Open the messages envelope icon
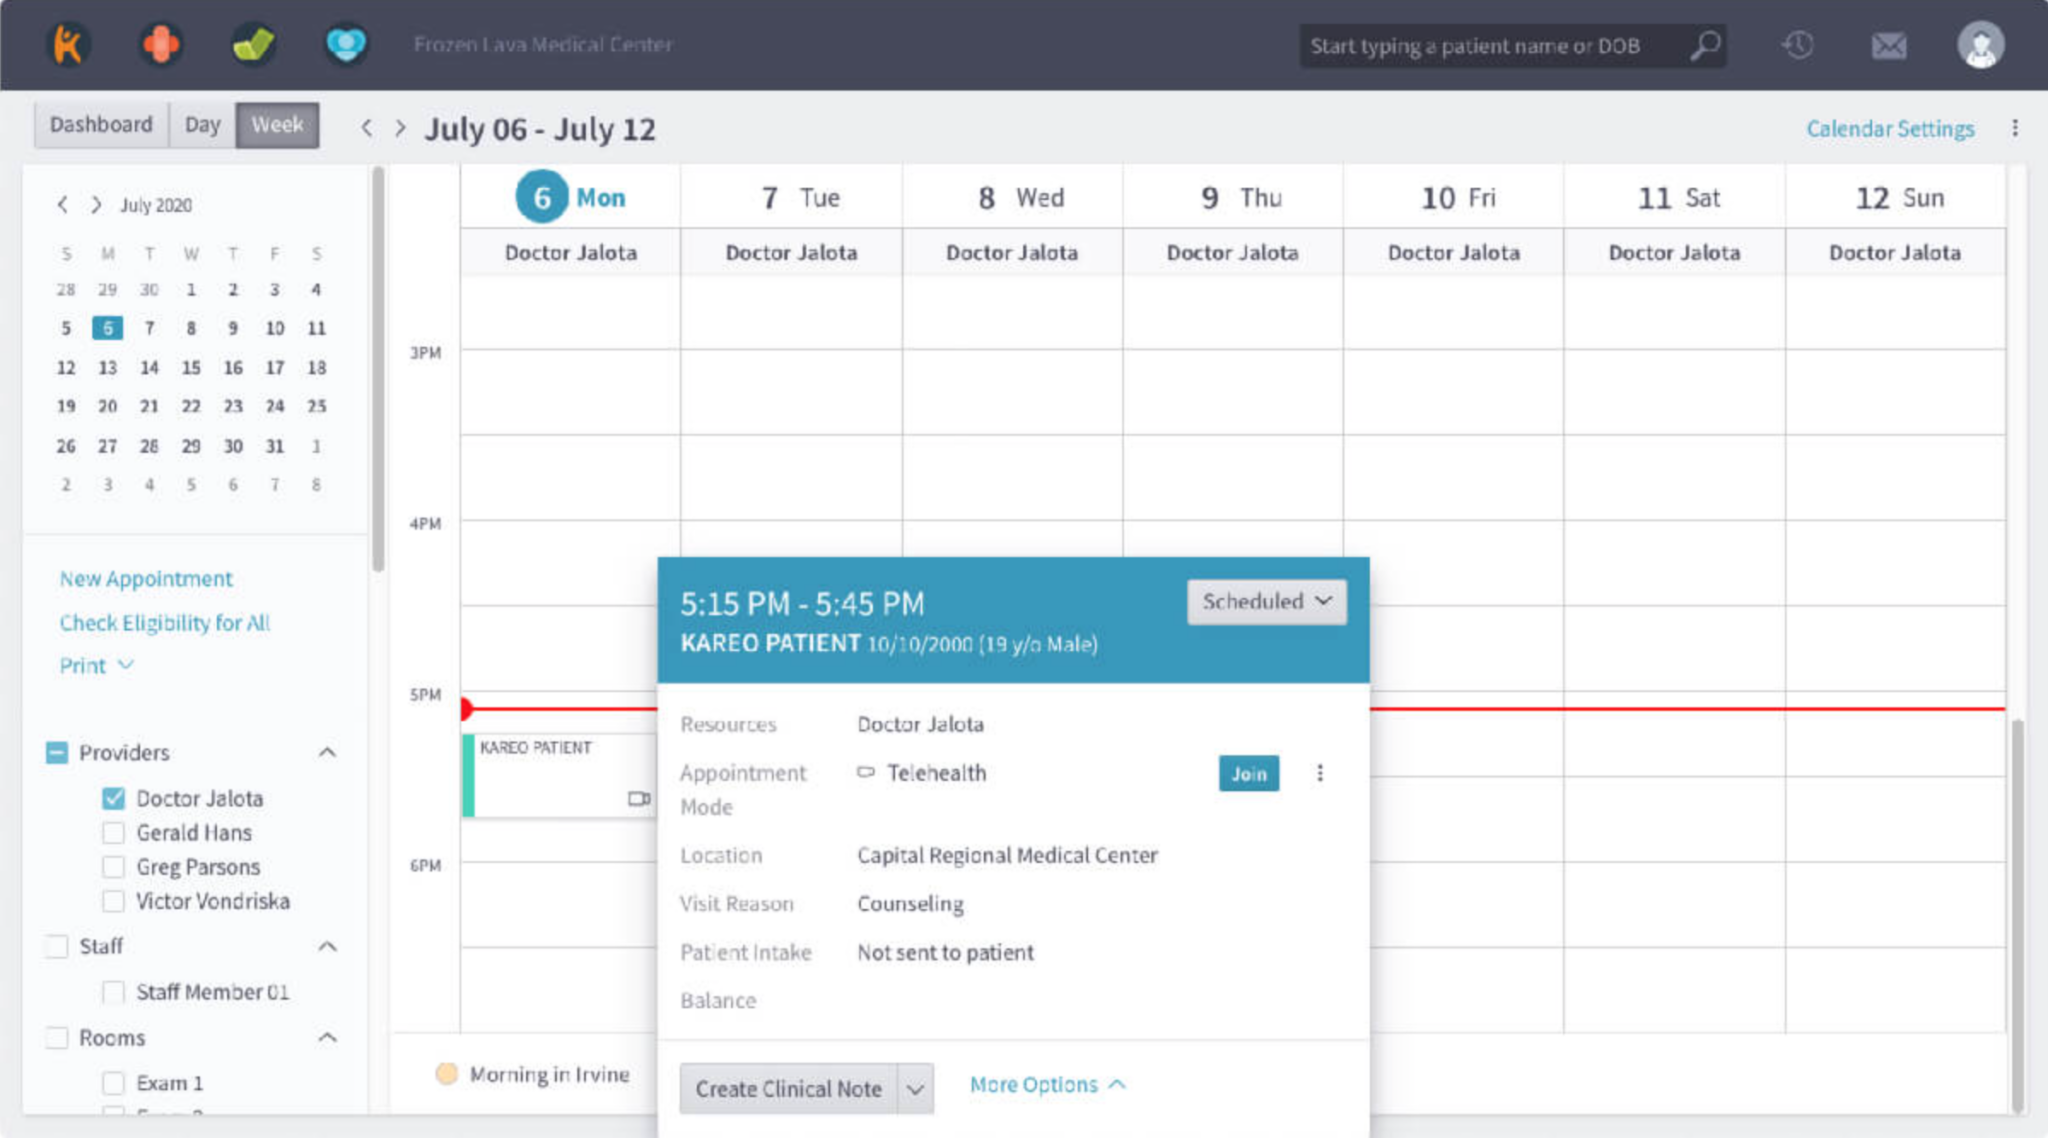The height and width of the screenshot is (1138, 2048). pos(1888,44)
